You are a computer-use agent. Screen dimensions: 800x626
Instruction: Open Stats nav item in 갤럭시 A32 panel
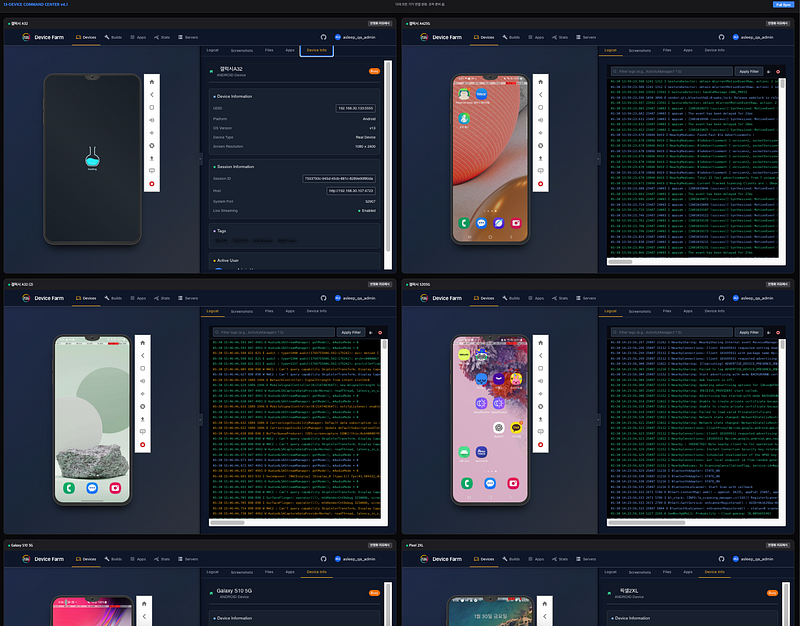[x=162, y=37]
